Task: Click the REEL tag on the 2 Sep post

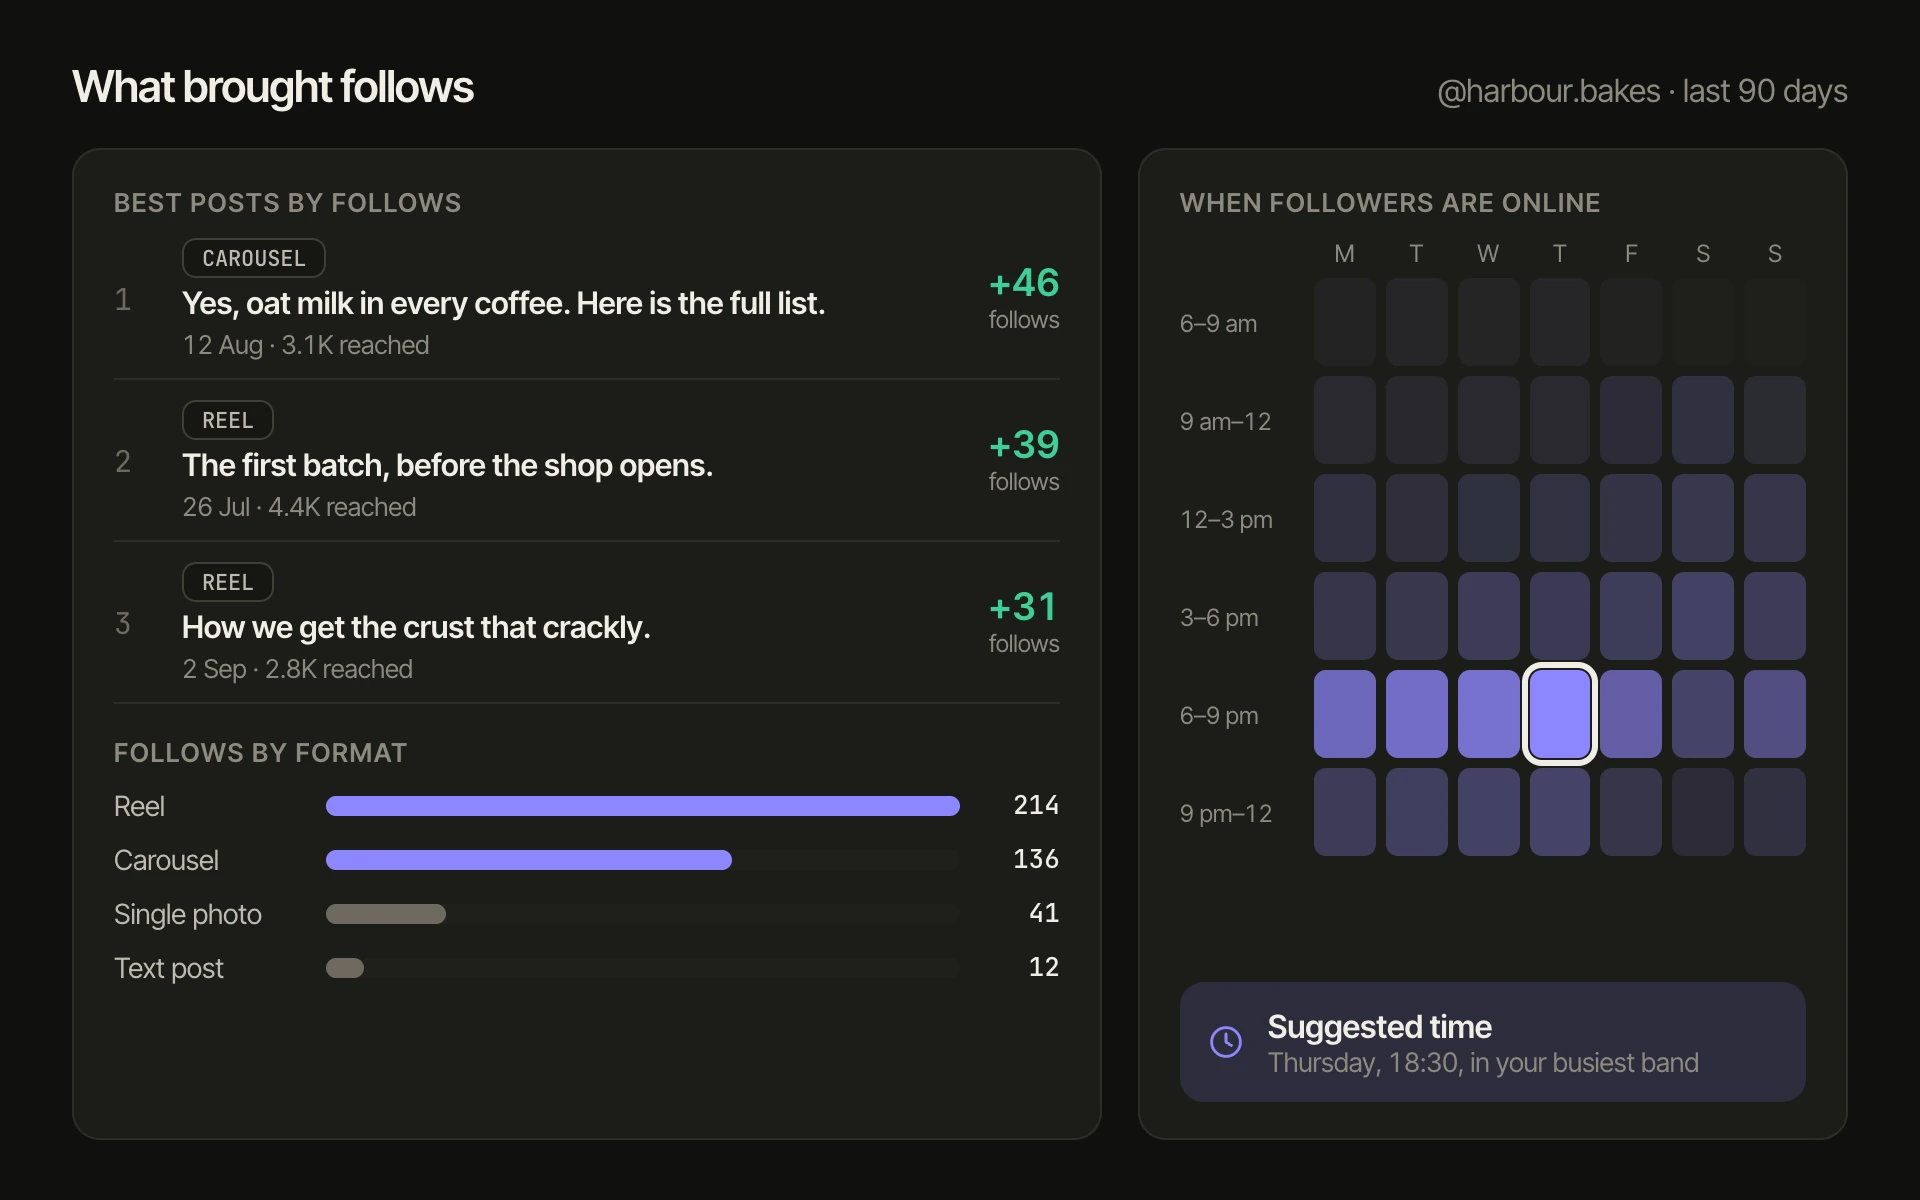Action: point(228,582)
